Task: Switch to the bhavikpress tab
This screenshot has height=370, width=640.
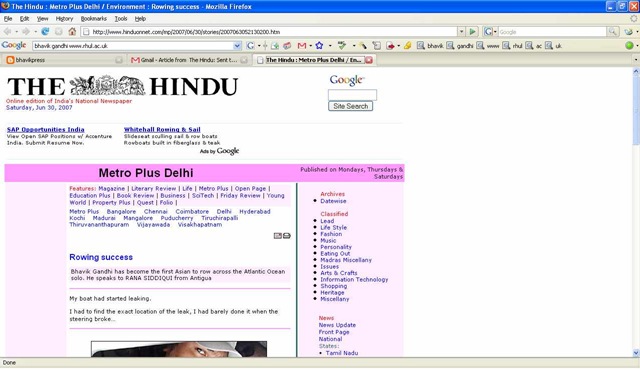Action: click(63, 60)
